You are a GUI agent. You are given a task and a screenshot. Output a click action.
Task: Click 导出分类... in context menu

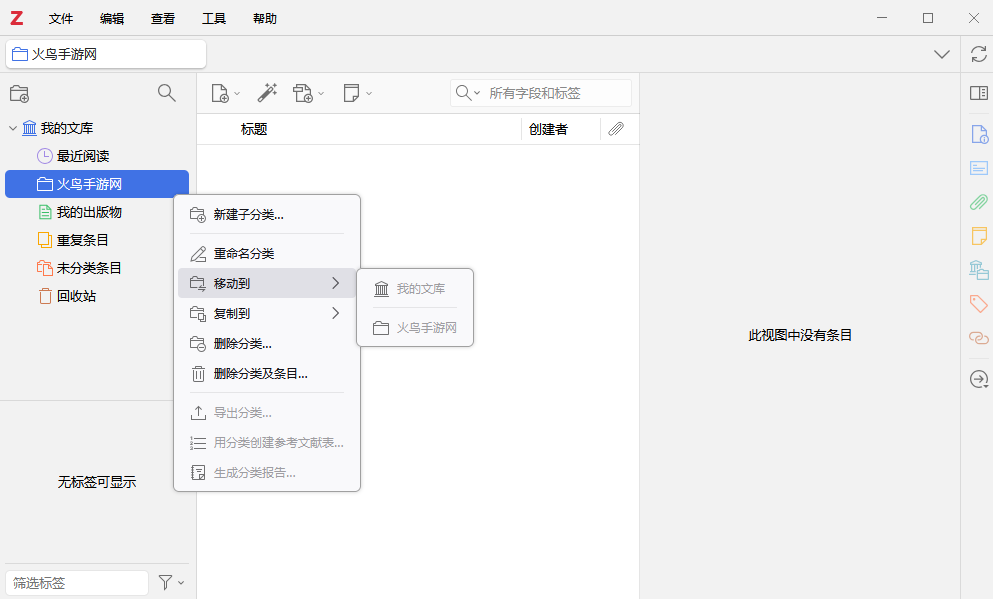(267, 413)
